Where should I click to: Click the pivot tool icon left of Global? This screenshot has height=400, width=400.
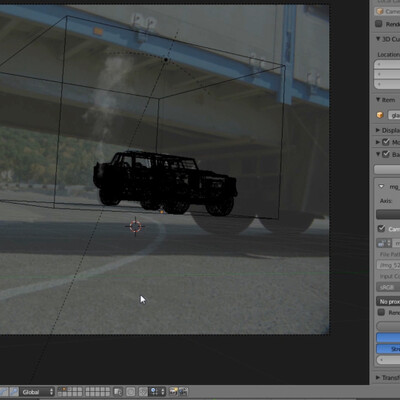14,392
